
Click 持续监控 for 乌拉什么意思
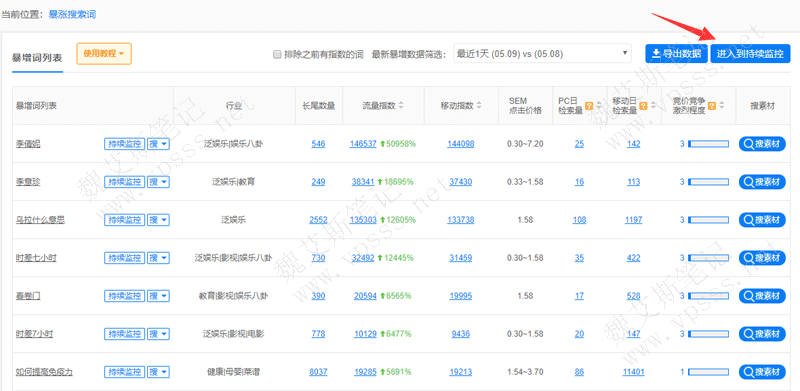[125, 220]
